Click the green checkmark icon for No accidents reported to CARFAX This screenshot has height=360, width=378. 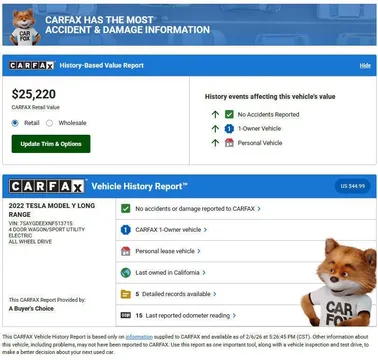(126, 209)
